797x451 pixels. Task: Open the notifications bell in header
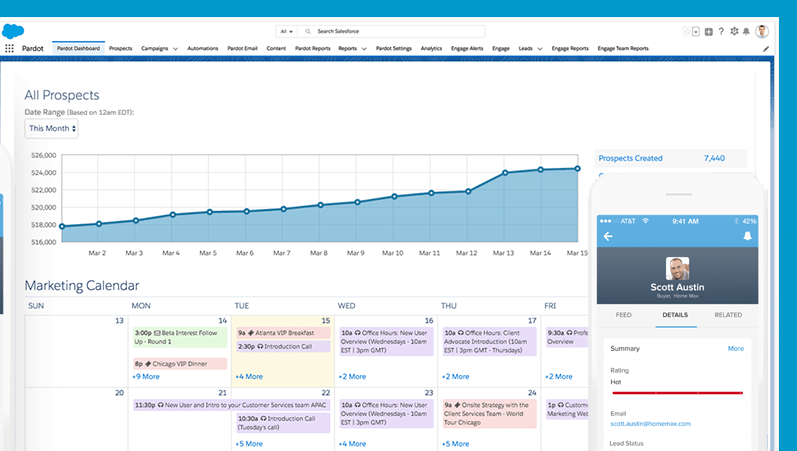pos(746,32)
